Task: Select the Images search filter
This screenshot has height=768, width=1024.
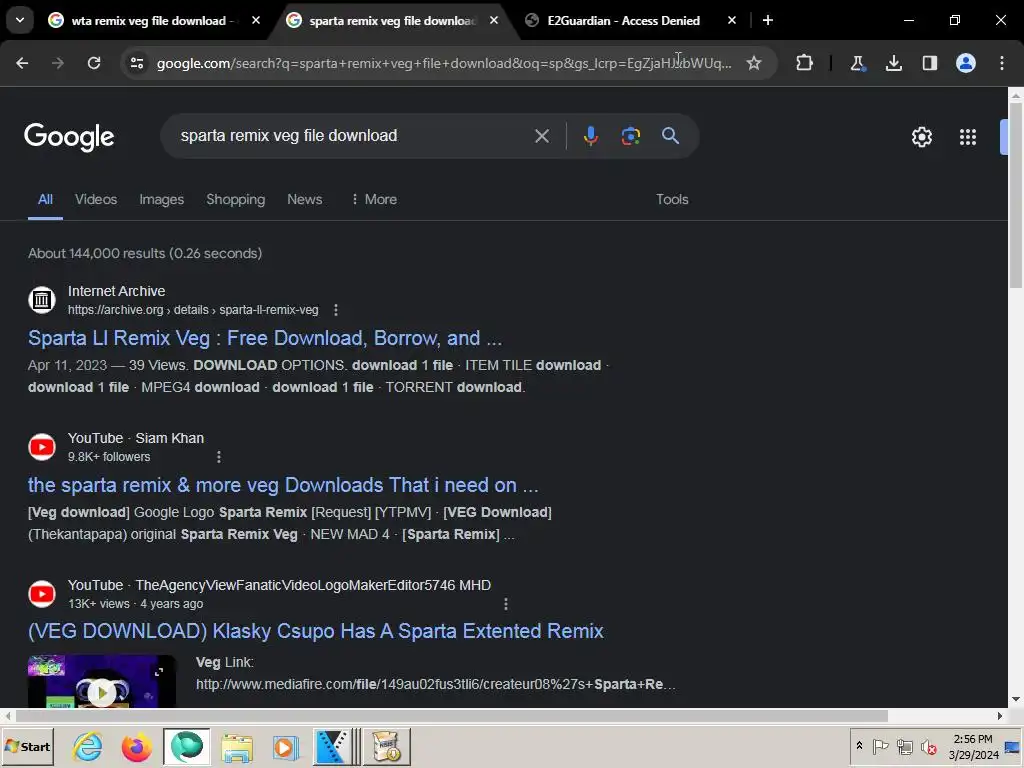Action: pyautogui.click(x=161, y=199)
